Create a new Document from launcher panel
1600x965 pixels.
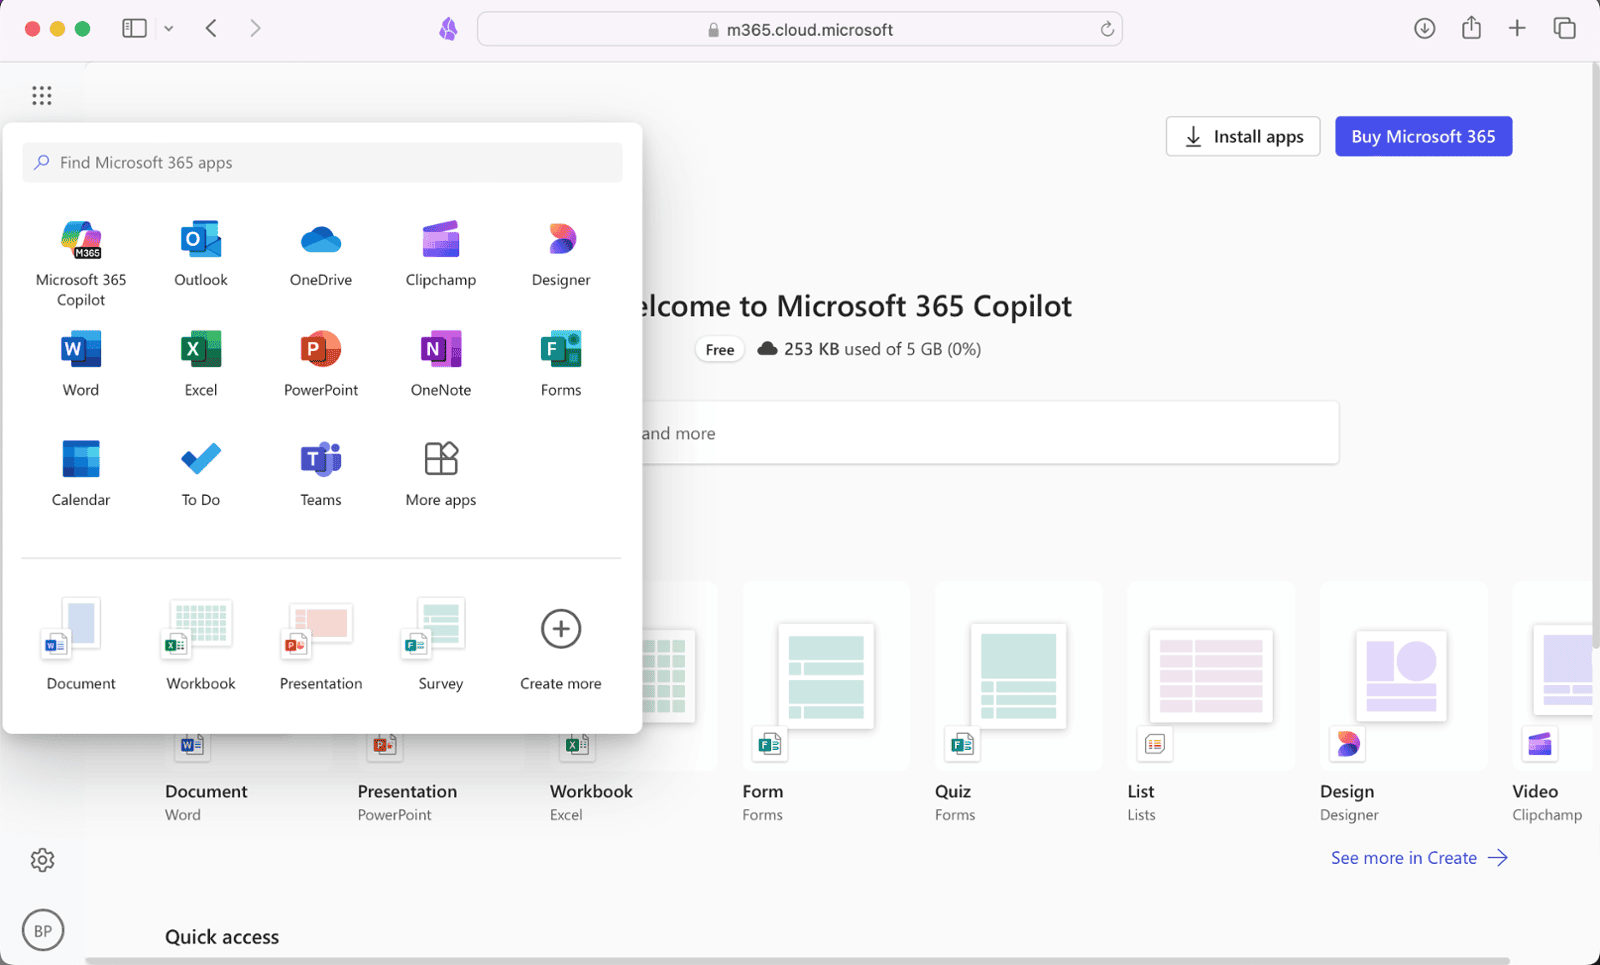81,644
